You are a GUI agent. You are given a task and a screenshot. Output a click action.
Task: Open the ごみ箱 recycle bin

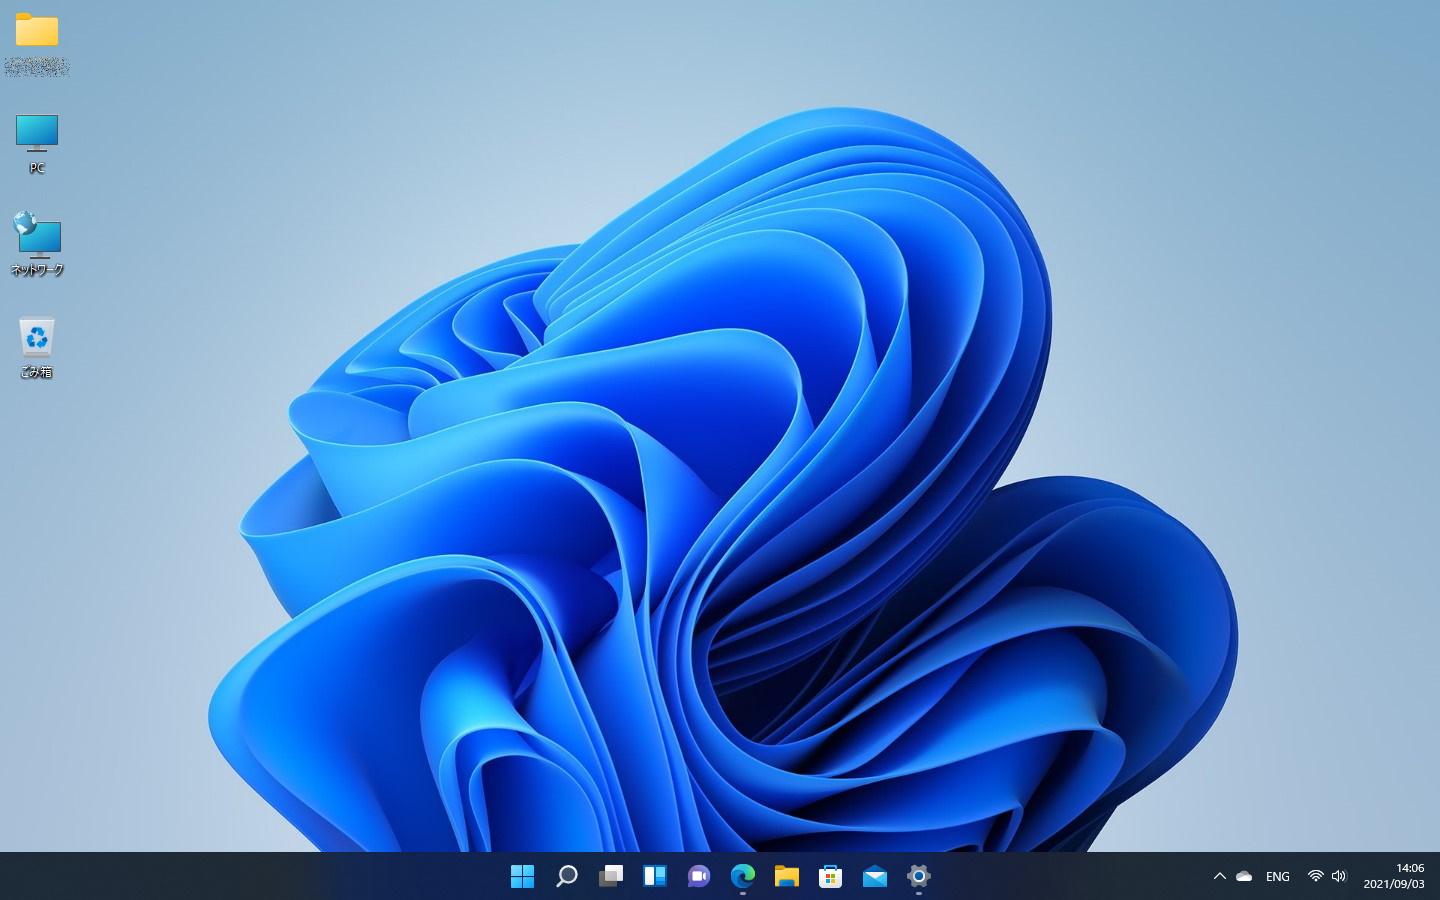pos(36,345)
